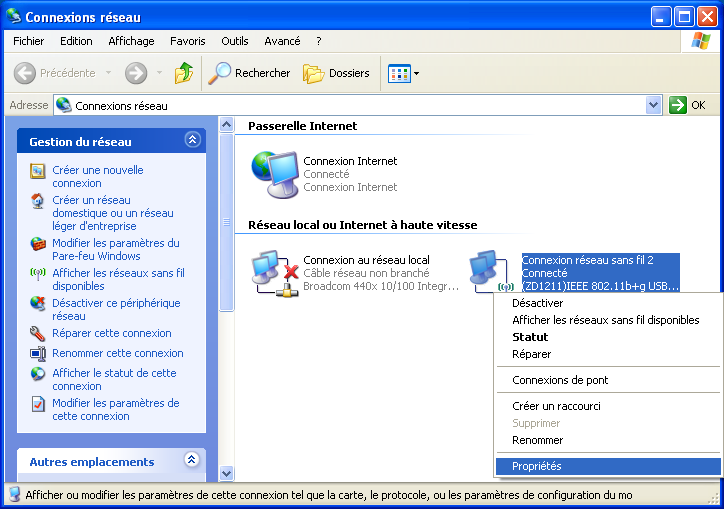Click Réparer cette connexion link
Viewport: 724px width, 509px height.
coord(112,333)
